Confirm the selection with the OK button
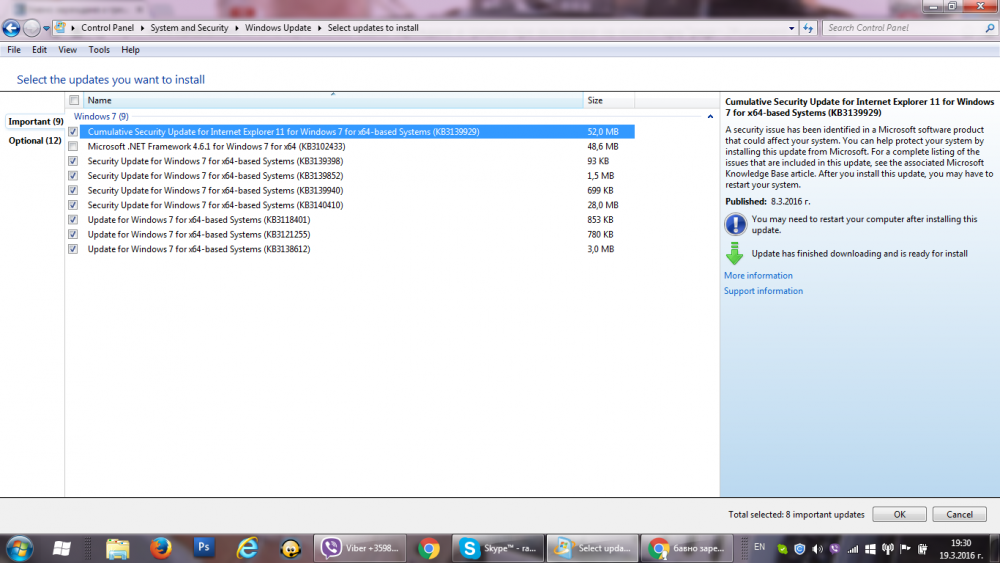Image resolution: width=1000 pixels, height=563 pixels. [899, 514]
